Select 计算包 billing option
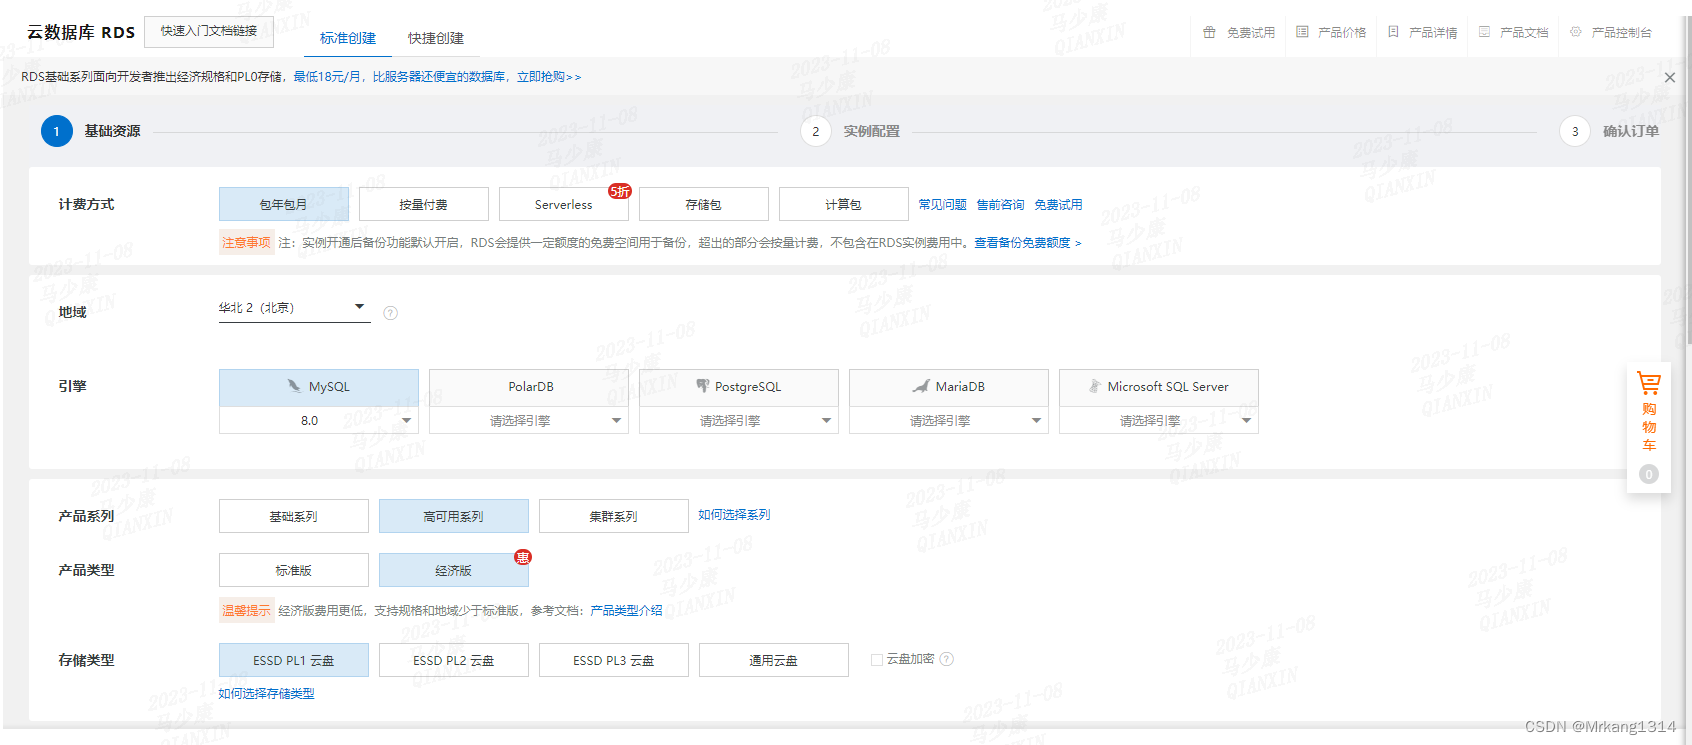Image resolution: width=1692 pixels, height=745 pixels. coord(844,204)
